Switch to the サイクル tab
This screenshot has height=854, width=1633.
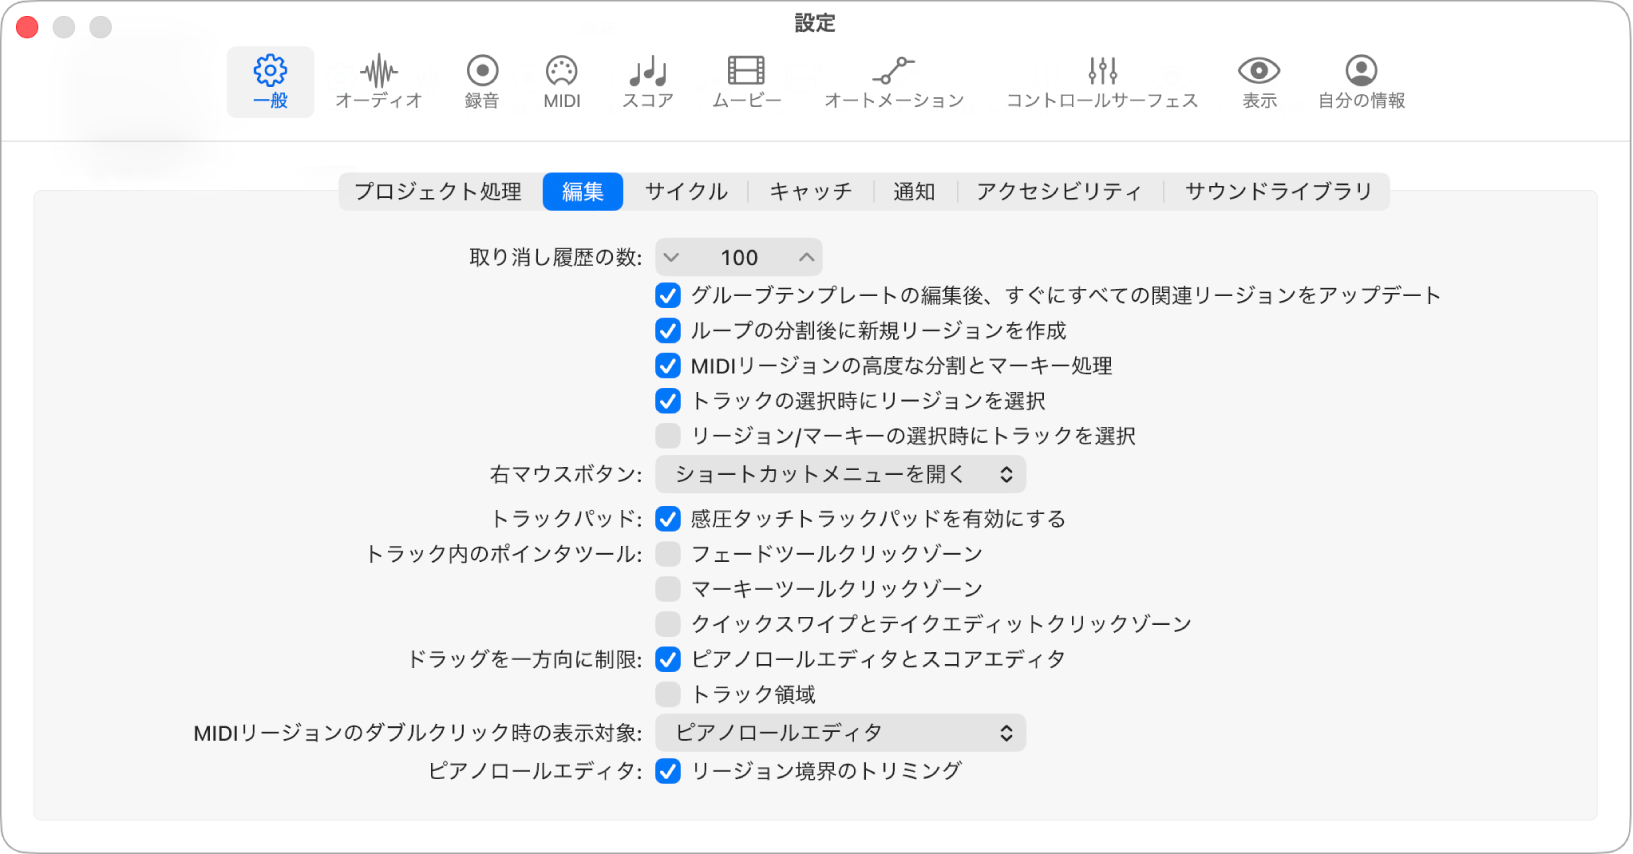click(686, 191)
